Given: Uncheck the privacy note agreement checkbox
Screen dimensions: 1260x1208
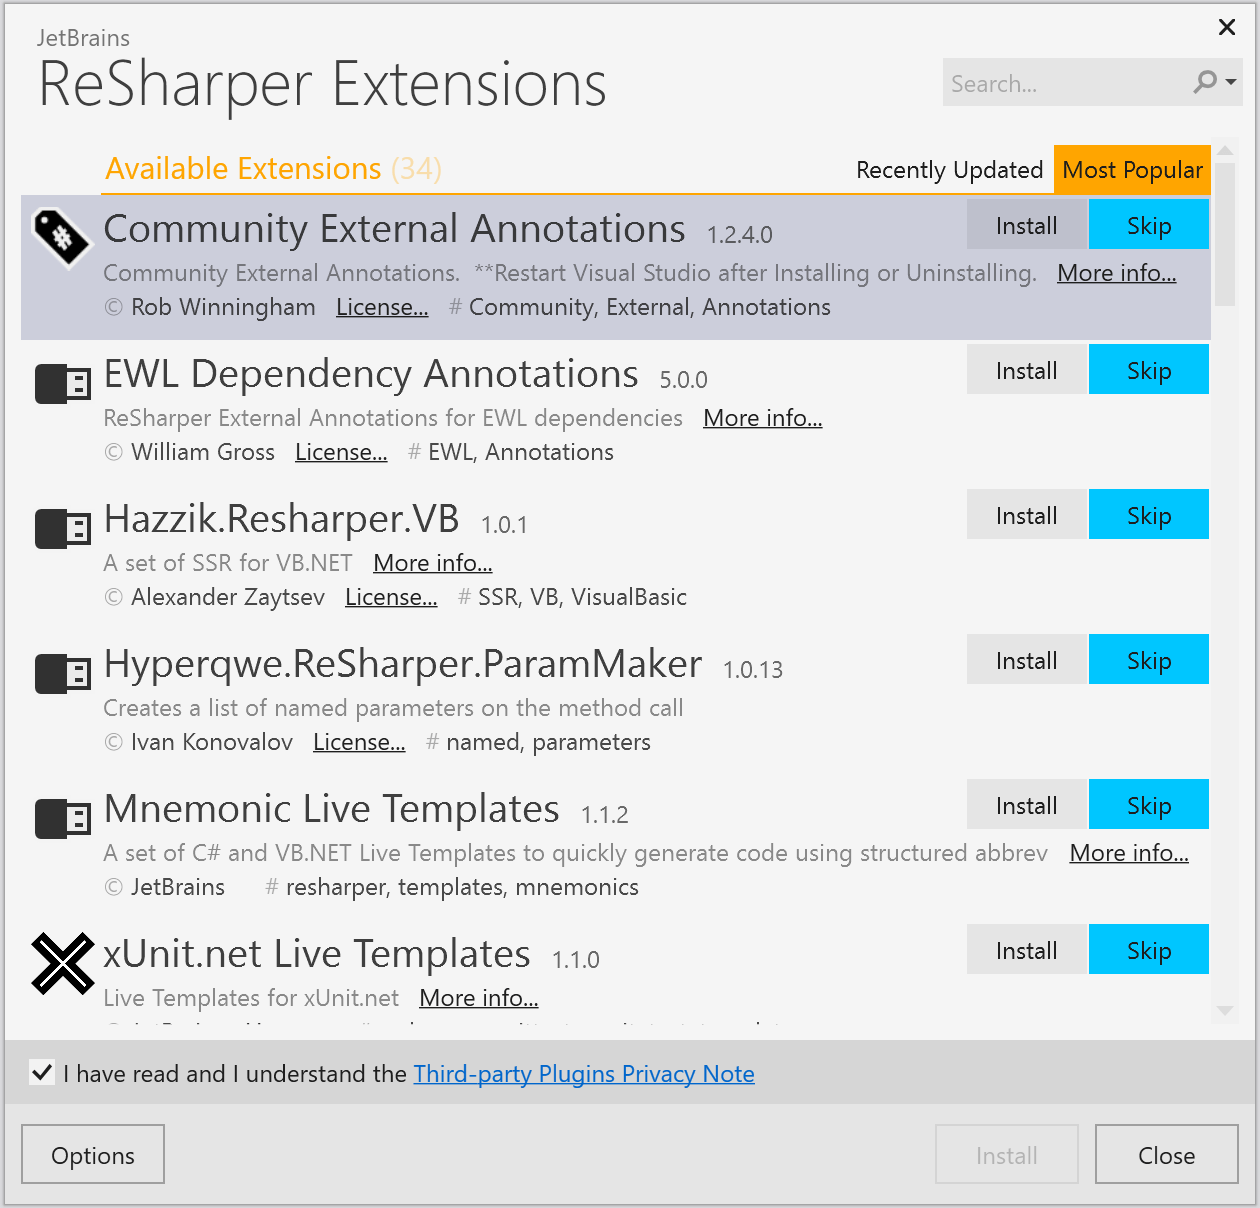Looking at the screenshot, I should click(x=42, y=1073).
